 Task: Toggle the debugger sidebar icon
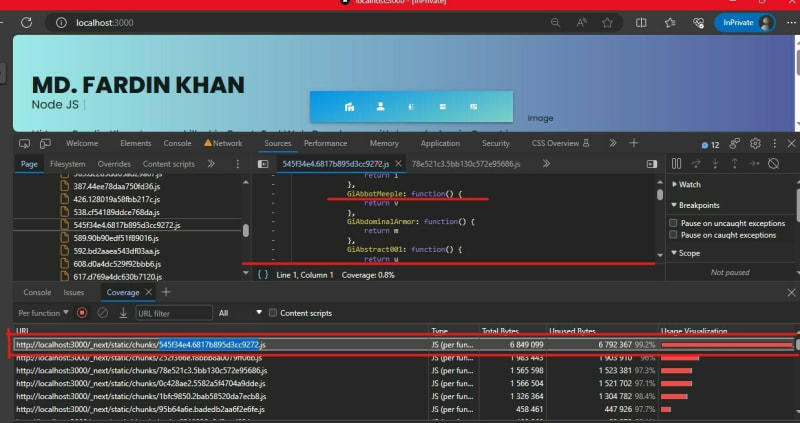coord(652,164)
